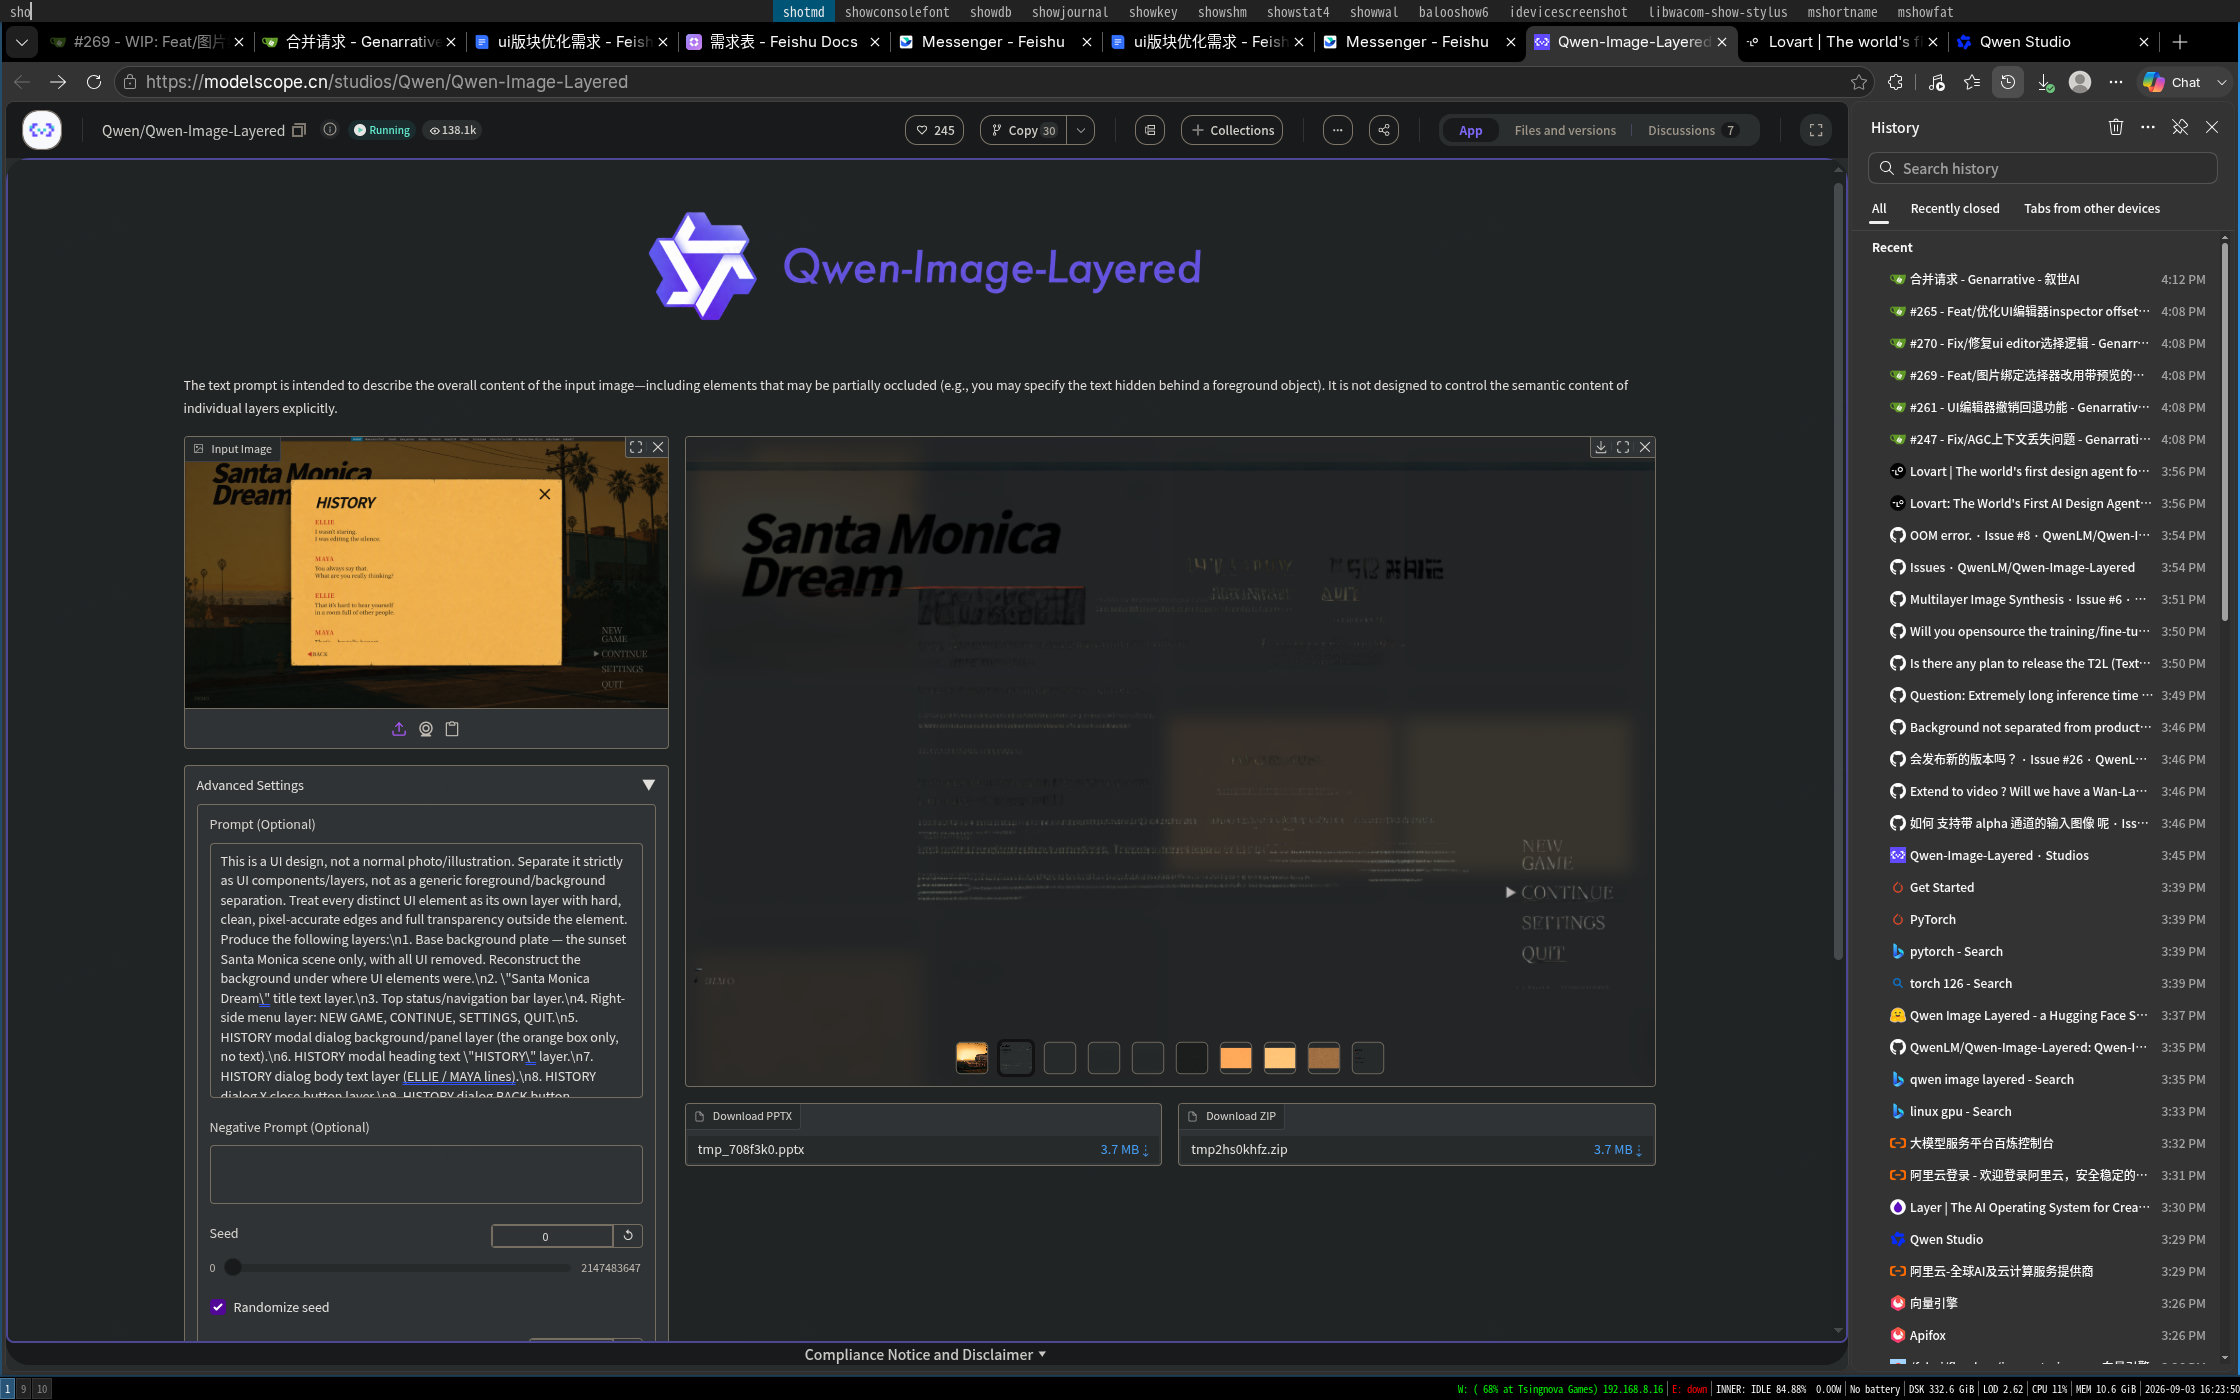This screenshot has width=2240, height=1400.
Task: Download the output gallery image
Action: pos(1601,447)
